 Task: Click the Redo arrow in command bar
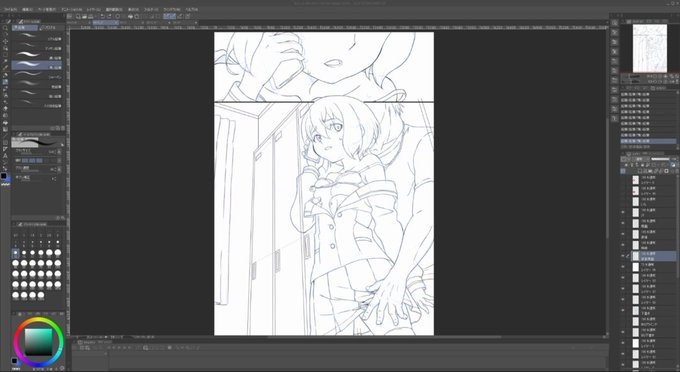pyautogui.click(x=109, y=16)
